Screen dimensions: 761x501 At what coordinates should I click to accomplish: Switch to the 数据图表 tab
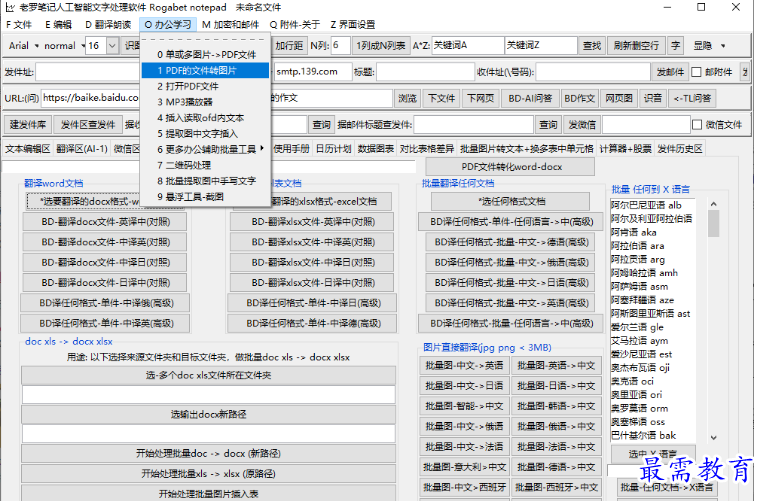click(376, 149)
